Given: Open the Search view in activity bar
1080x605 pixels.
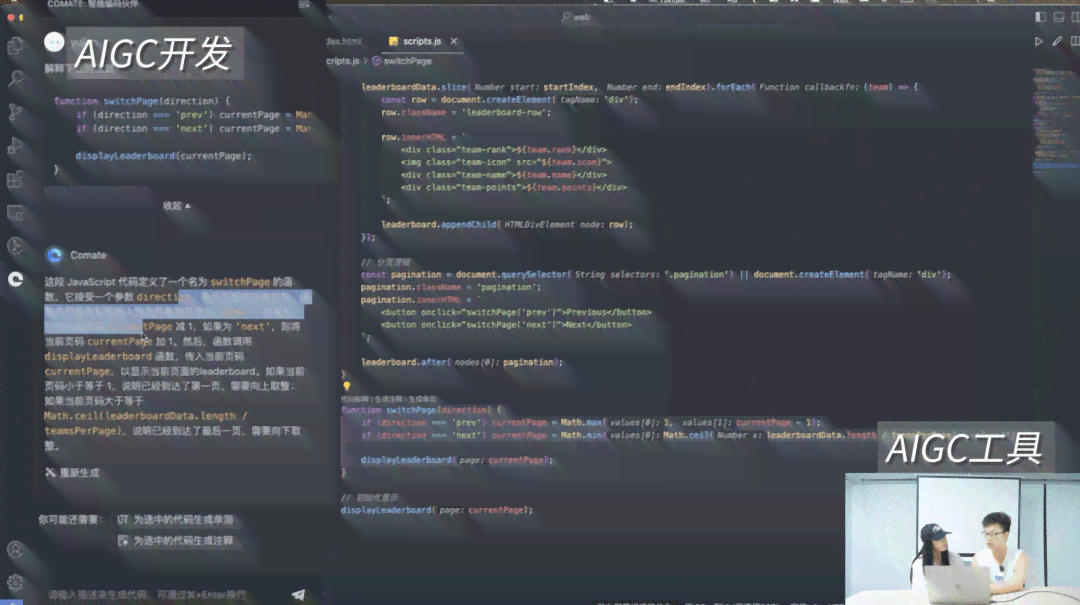Looking at the screenshot, I should click(x=15, y=79).
